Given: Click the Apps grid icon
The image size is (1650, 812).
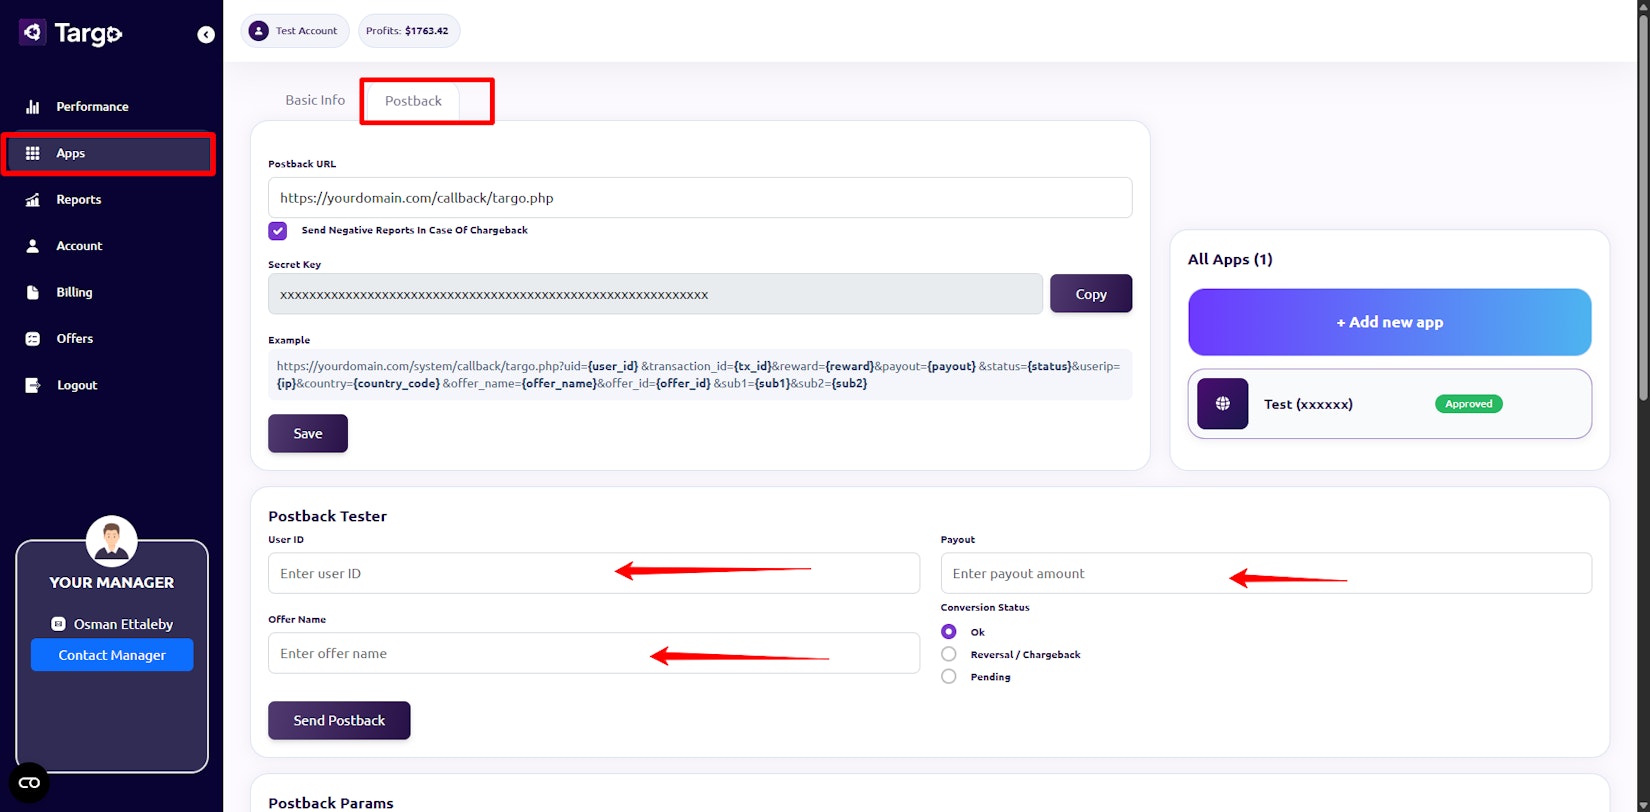Looking at the screenshot, I should point(33,153).
